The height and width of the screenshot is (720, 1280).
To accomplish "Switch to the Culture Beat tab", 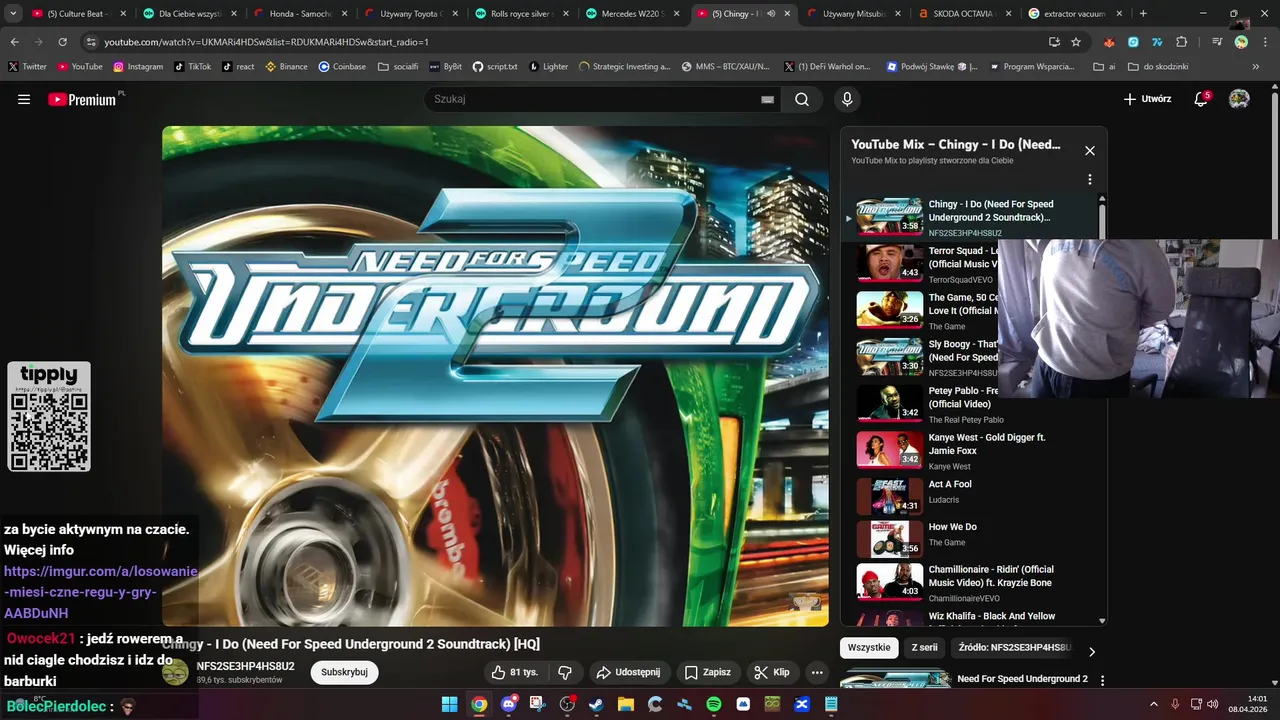I will click(79, 14).
